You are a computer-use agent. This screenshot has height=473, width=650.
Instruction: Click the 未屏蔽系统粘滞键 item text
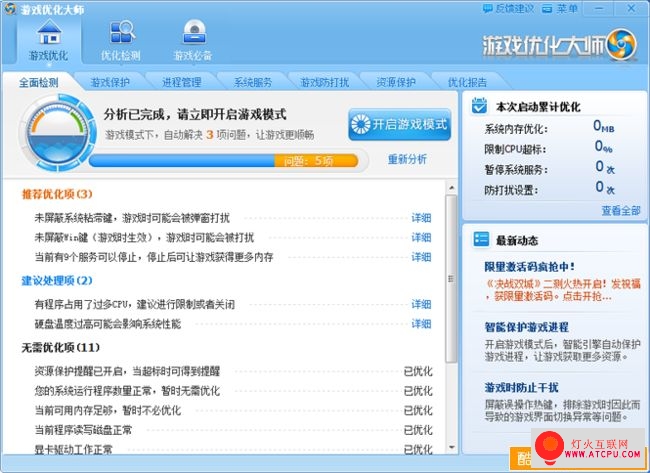[x=132, y=218]
